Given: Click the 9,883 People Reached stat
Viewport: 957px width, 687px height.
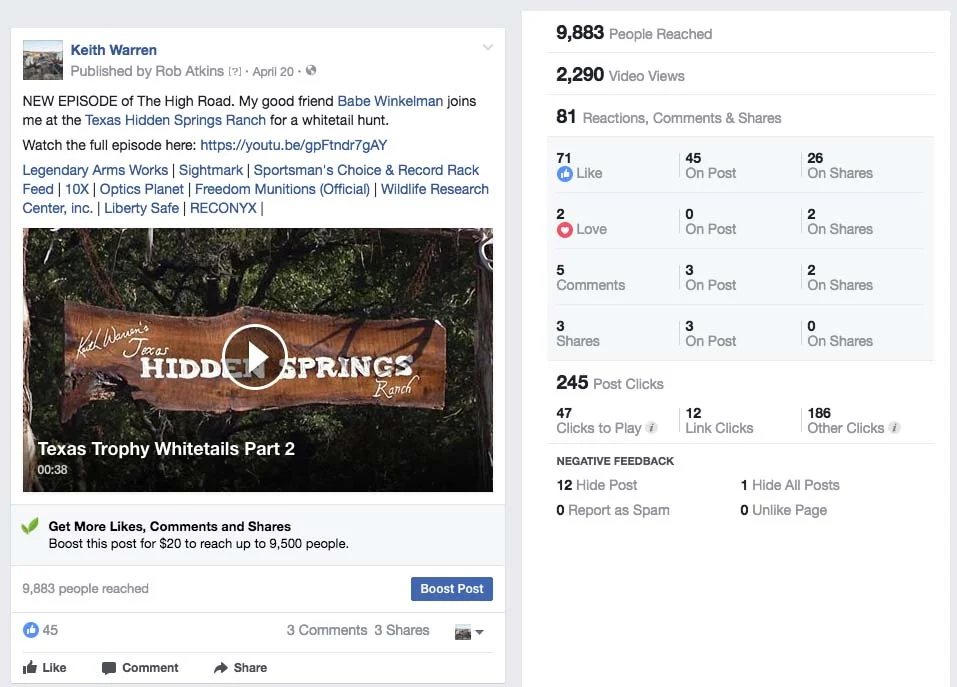Looking at the screenshot, I should (x=634, y=33).
